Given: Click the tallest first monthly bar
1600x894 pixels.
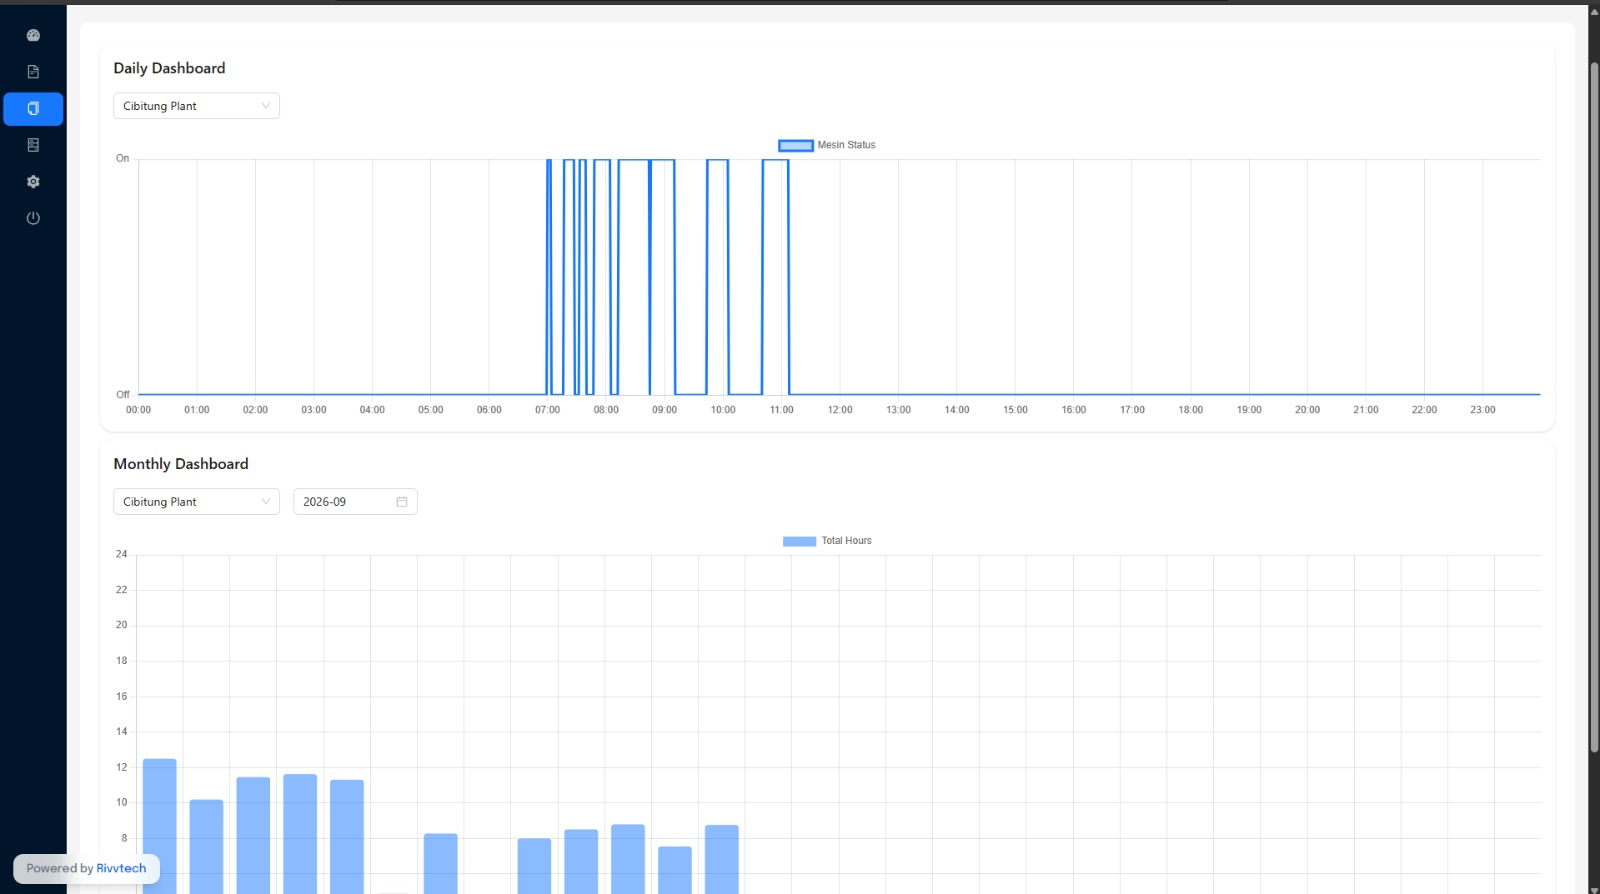Looking at the screenshot, I should tap(160, 826).
